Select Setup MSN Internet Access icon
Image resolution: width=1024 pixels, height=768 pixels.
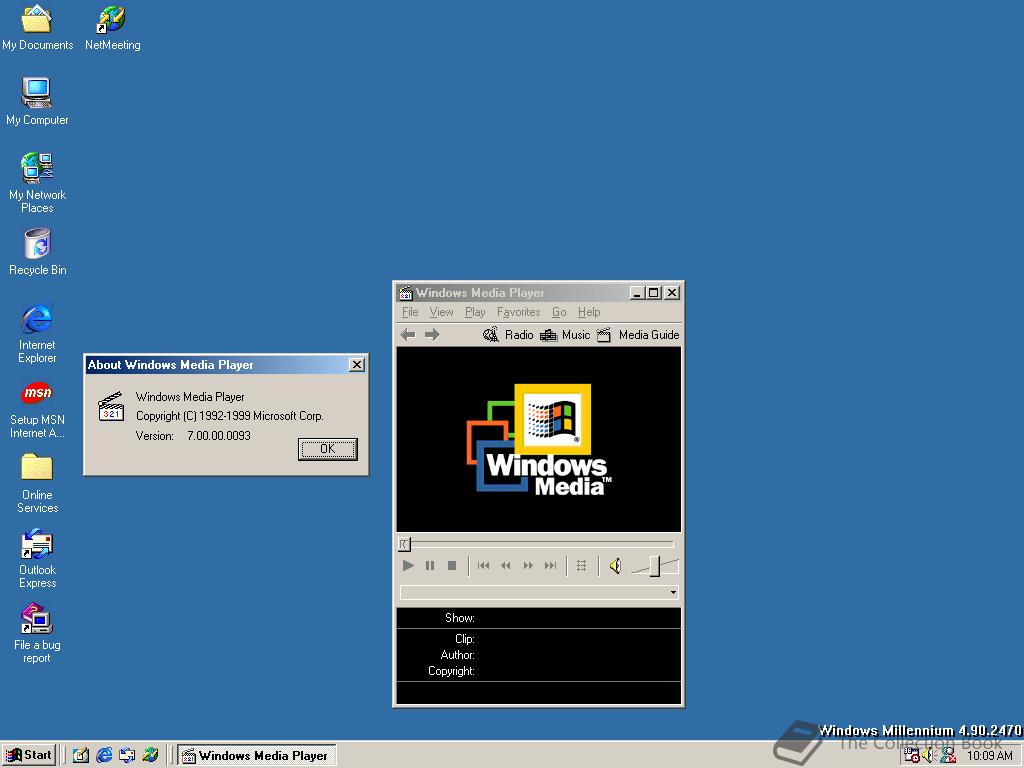tap(37, 409)
